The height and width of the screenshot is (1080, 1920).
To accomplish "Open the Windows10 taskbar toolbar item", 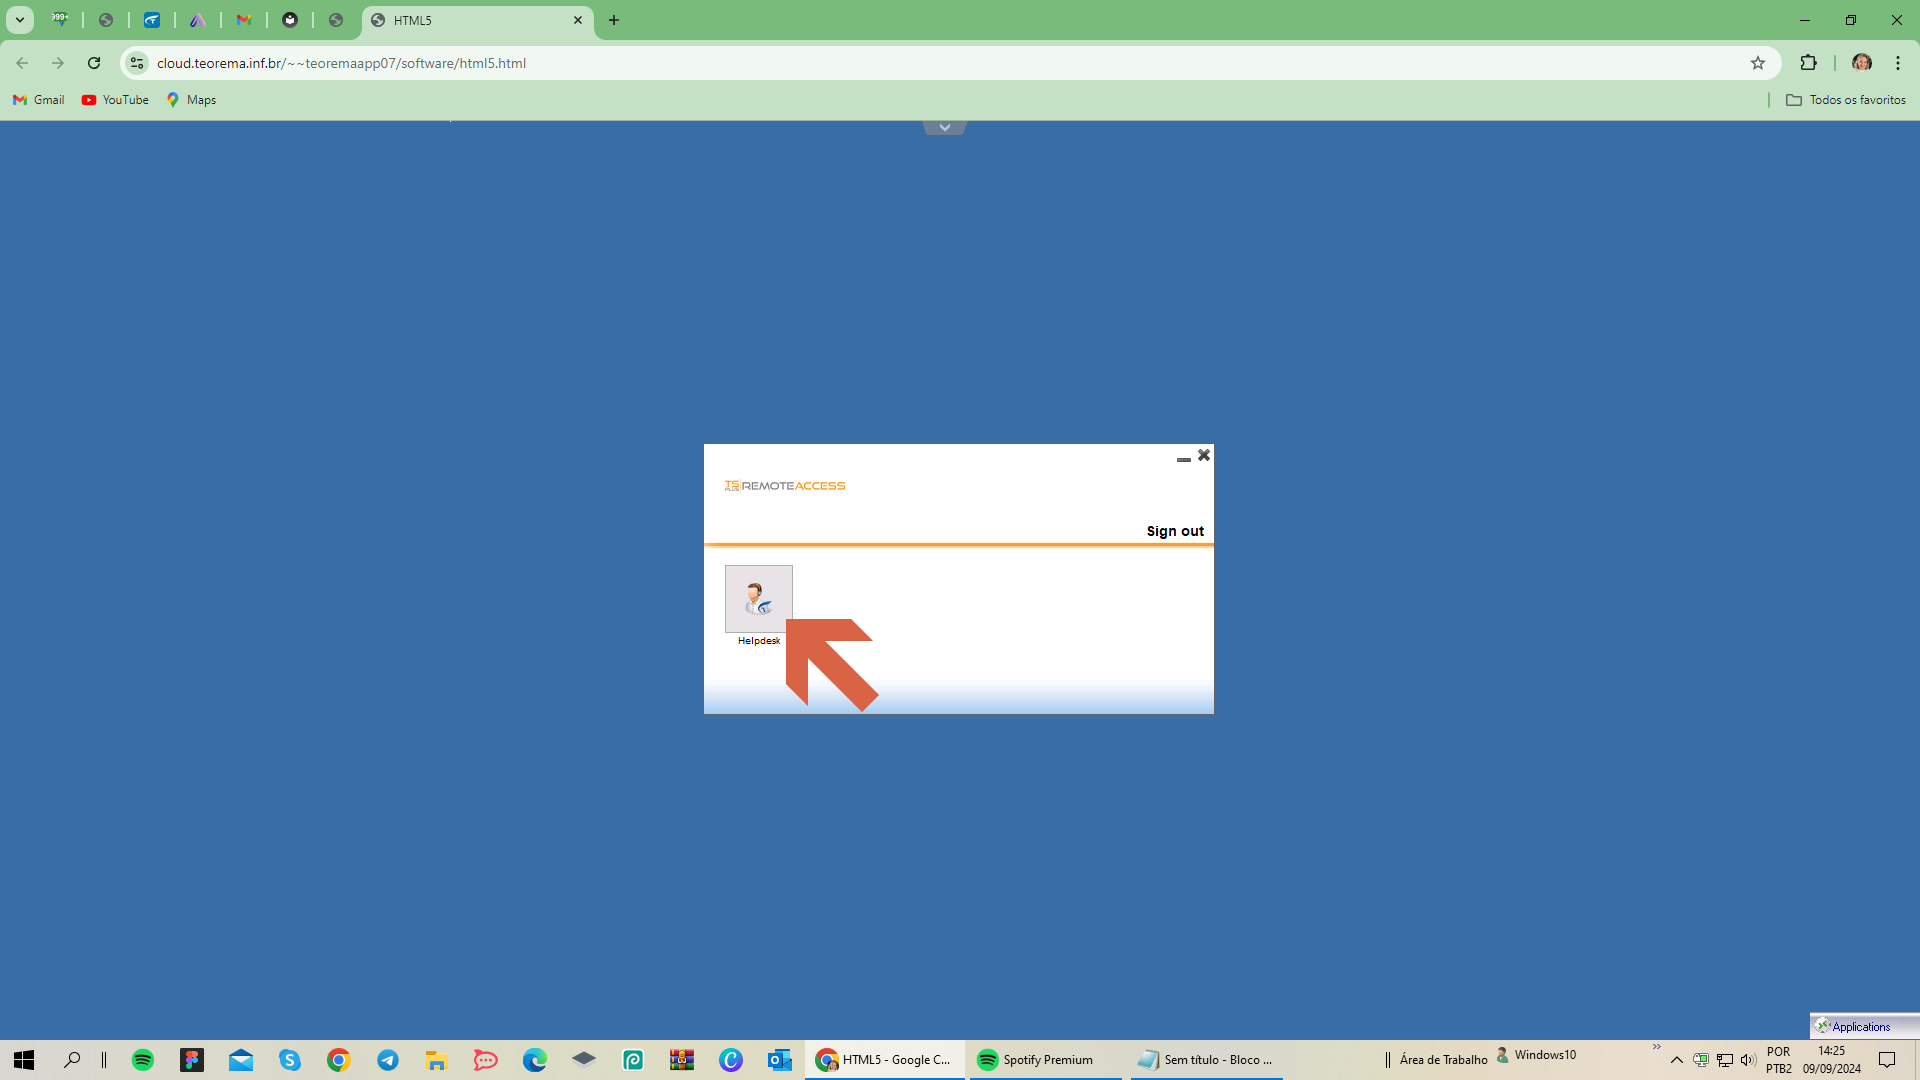I will coord(1536,1055).
